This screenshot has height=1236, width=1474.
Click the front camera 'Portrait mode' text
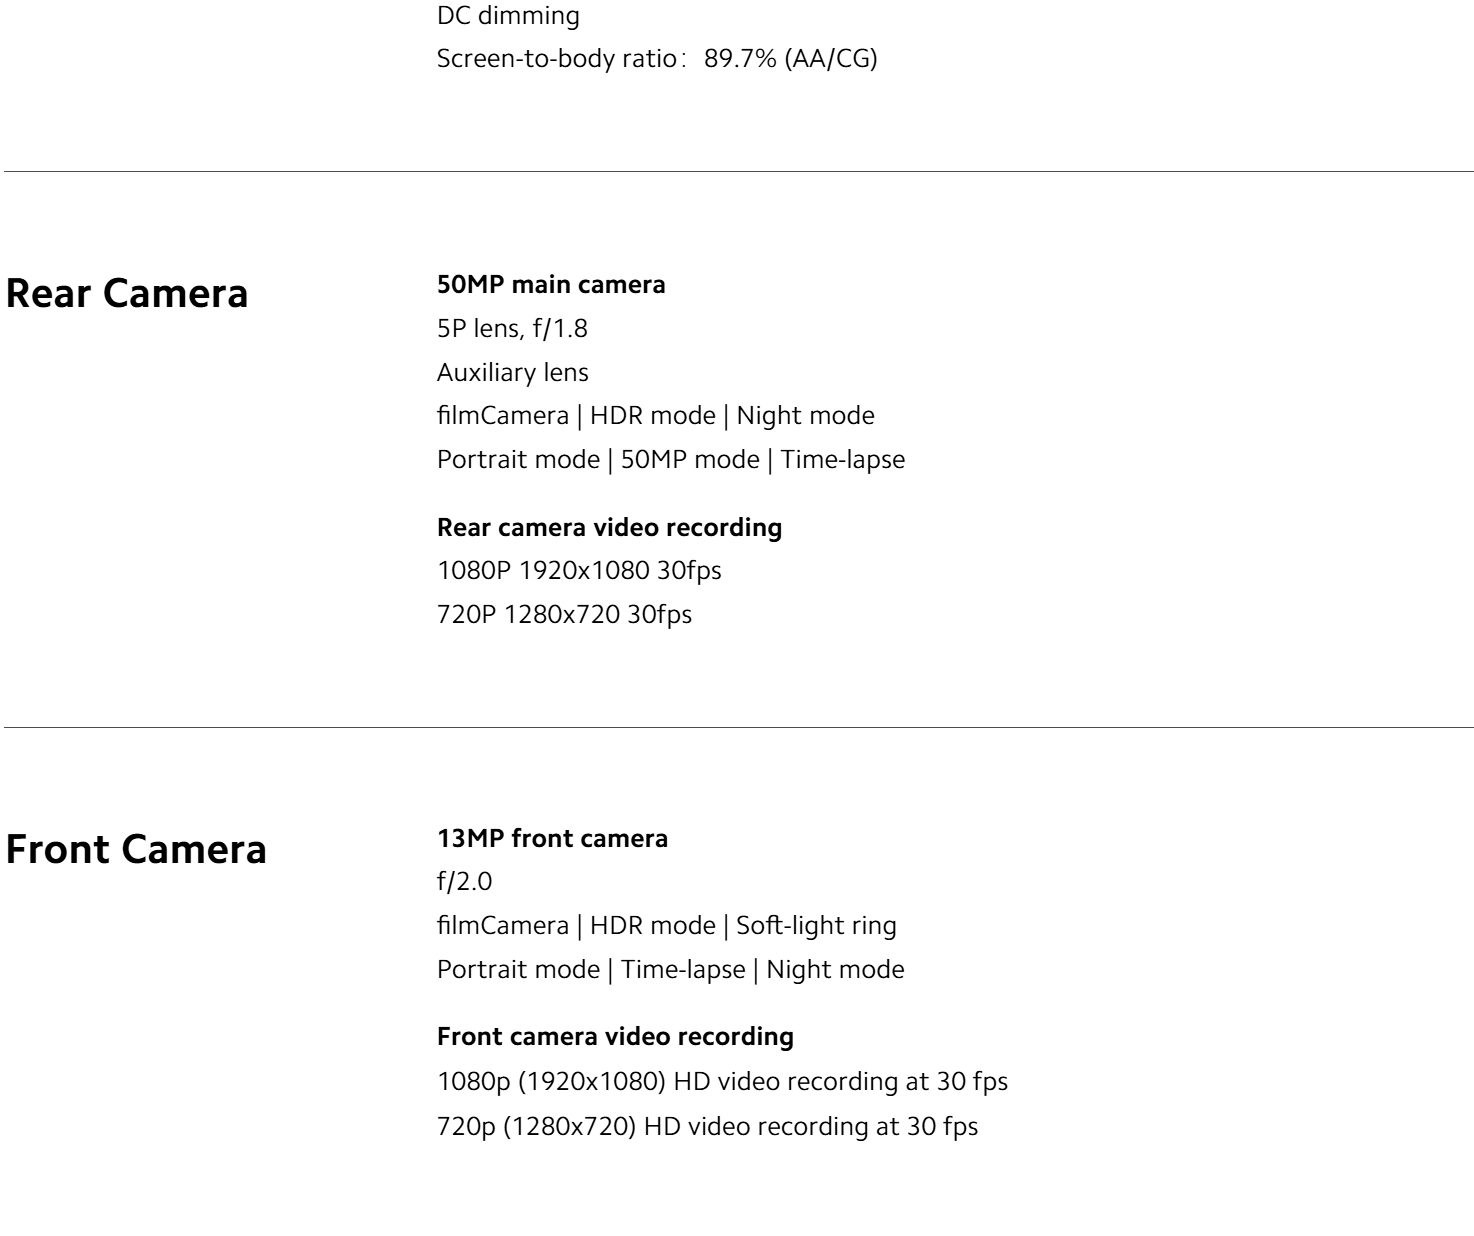click(x=518, y=970)
